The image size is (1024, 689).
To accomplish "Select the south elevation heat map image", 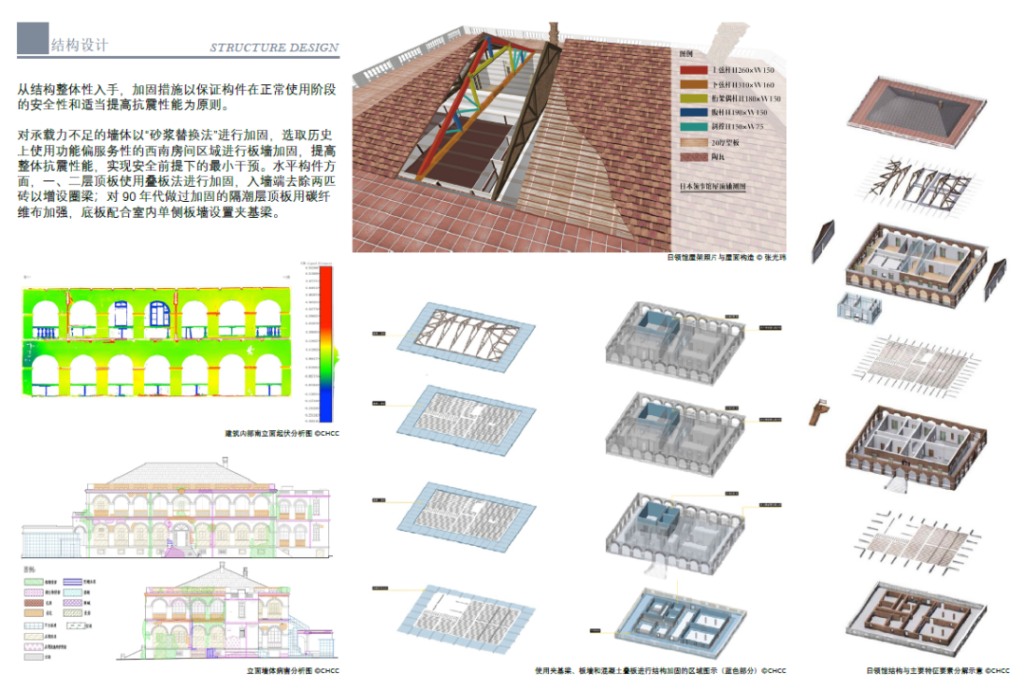I will 158,345.
